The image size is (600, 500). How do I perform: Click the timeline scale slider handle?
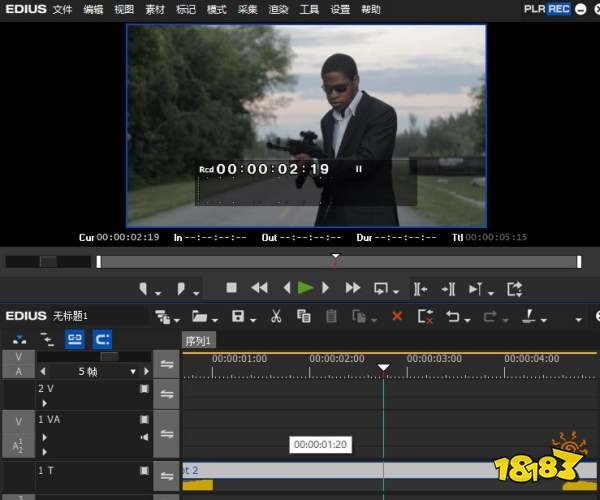pyautogui.click(x=109, y=356)
